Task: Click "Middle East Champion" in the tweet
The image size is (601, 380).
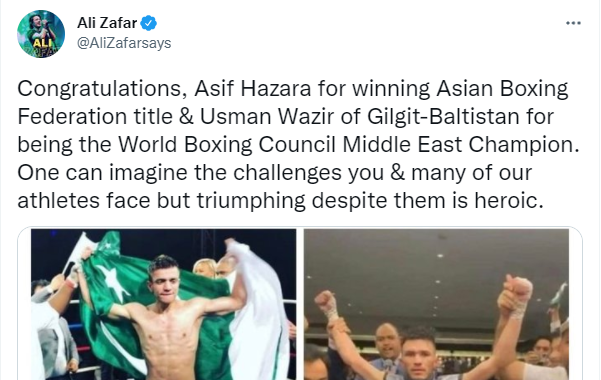Action: point(459,145)
